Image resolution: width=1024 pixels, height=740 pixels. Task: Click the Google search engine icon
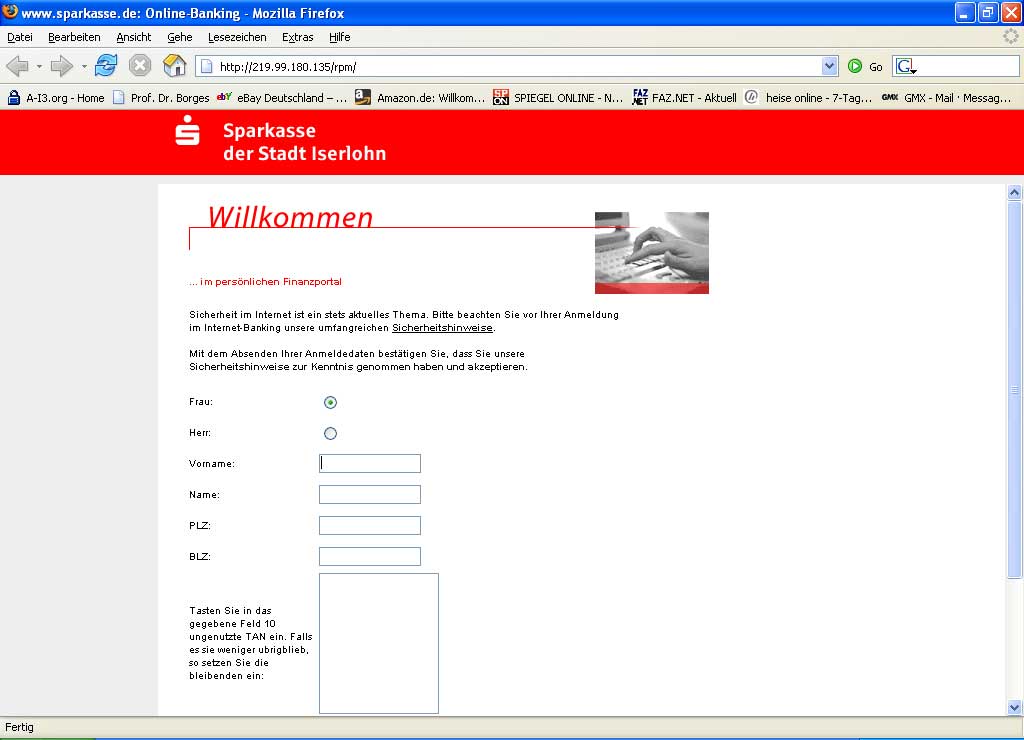coord(905,66)
